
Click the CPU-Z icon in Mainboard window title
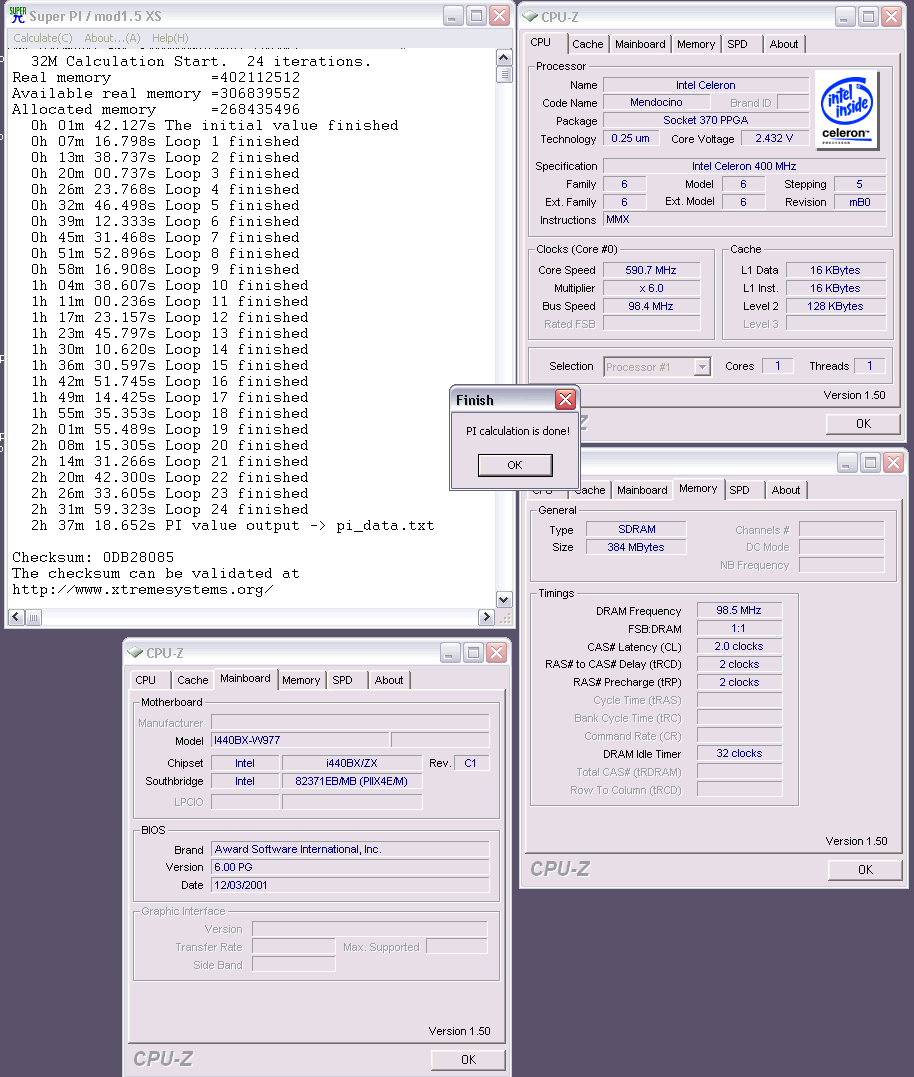click(x=135, y=653)
